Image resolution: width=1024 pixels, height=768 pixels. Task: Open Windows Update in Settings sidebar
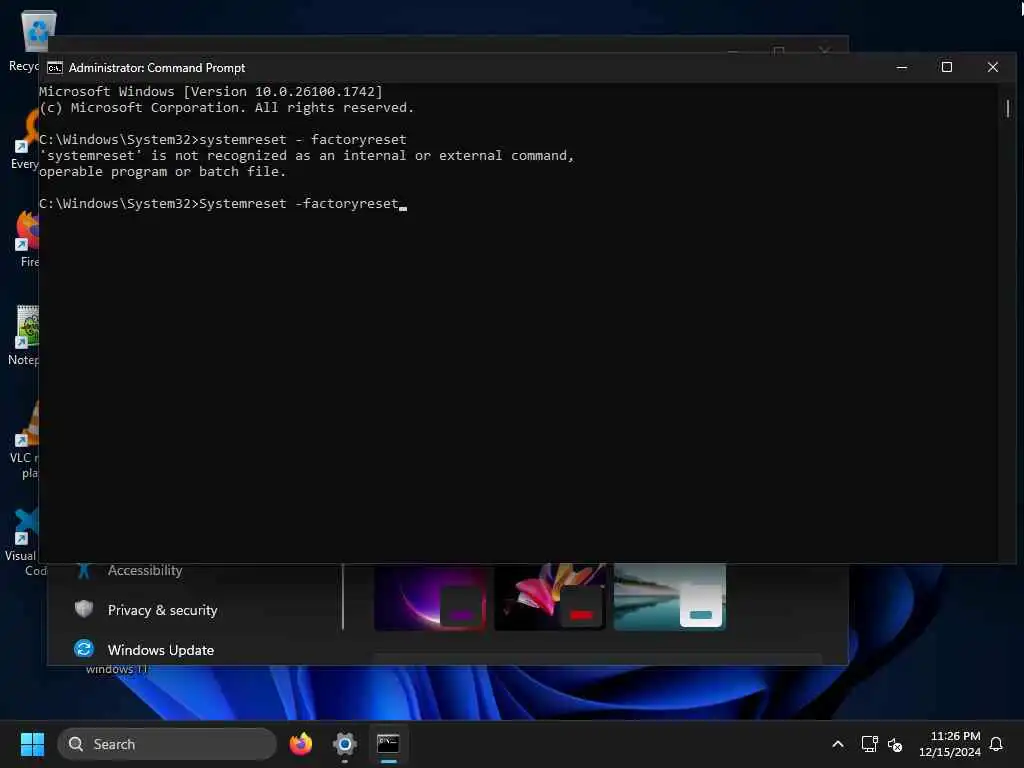(161, 650)
